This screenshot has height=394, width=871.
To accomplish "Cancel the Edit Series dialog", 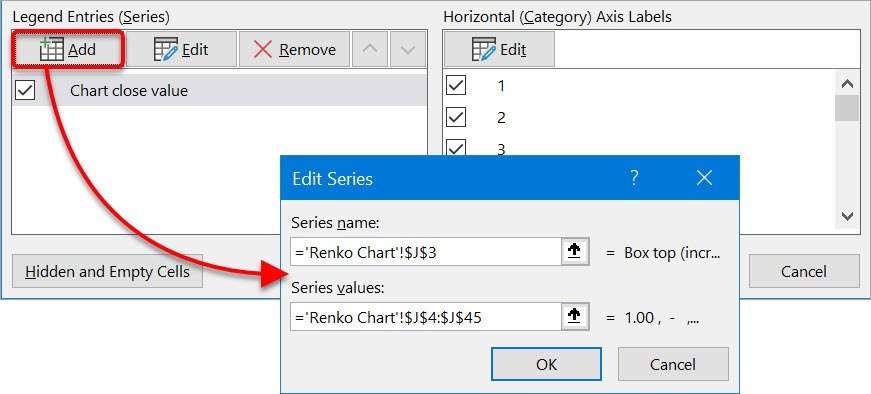I will tap(673, 364).
